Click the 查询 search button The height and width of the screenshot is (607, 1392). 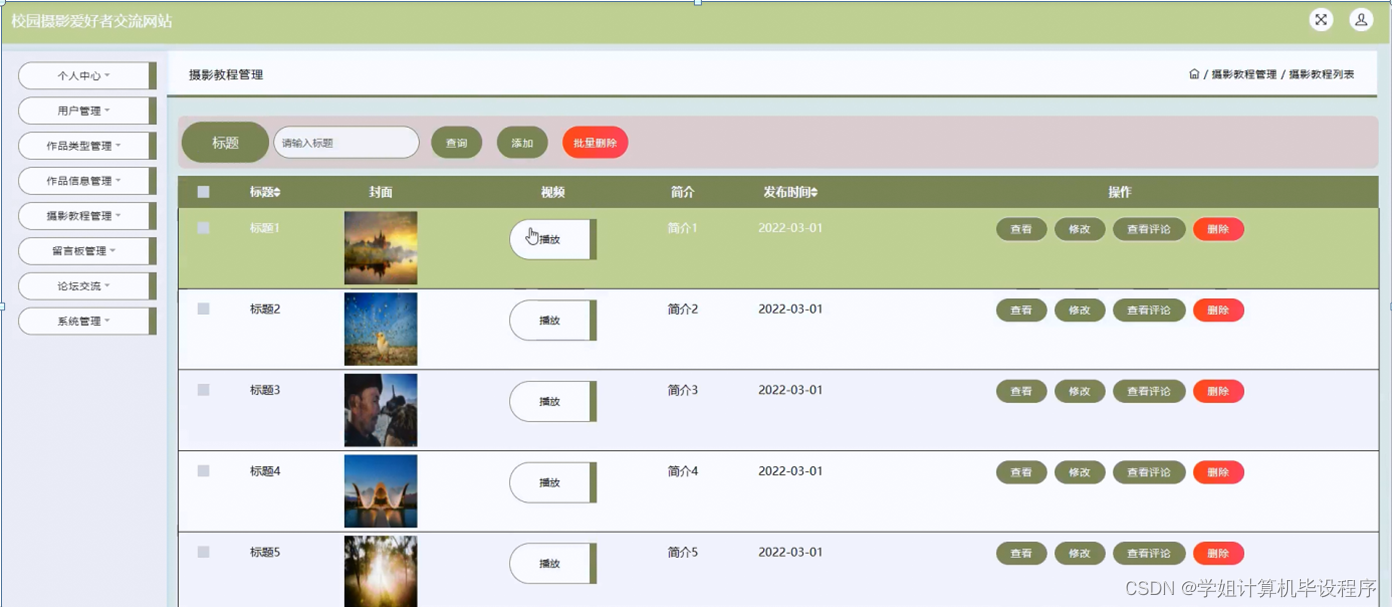[x=457, y=143]
